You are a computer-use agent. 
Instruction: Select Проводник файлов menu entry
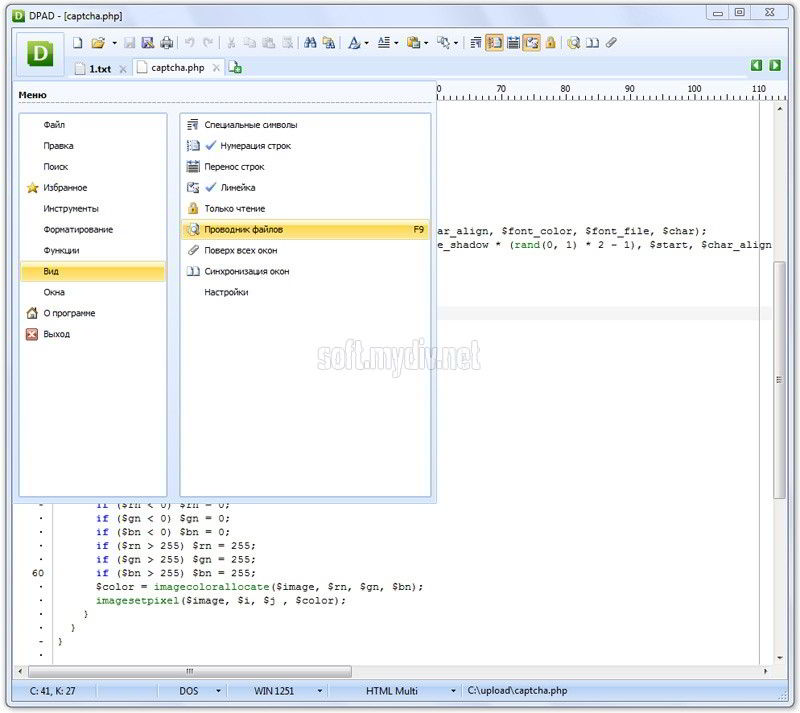click(x=244, y=230)
